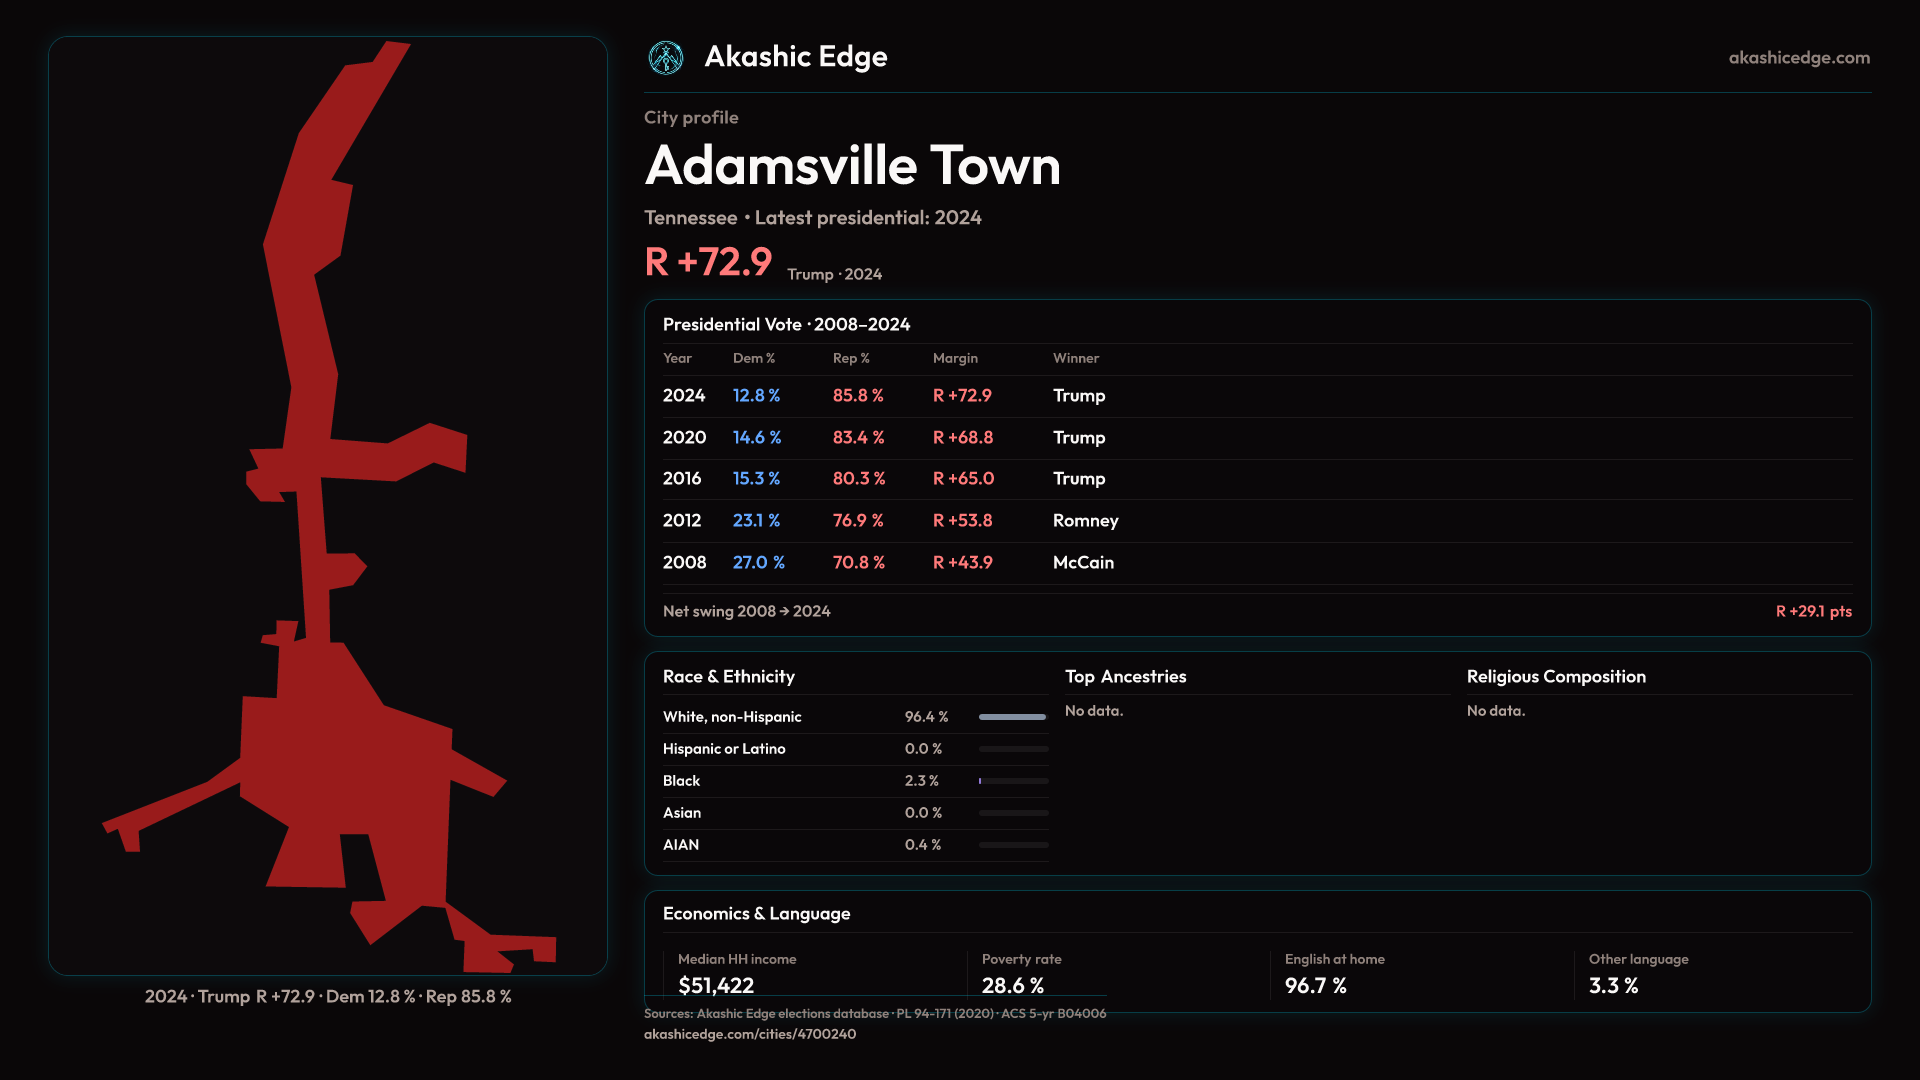Click the Black population percentage bar
Screen dimensions: 1920x1080
pos(1012,781)
